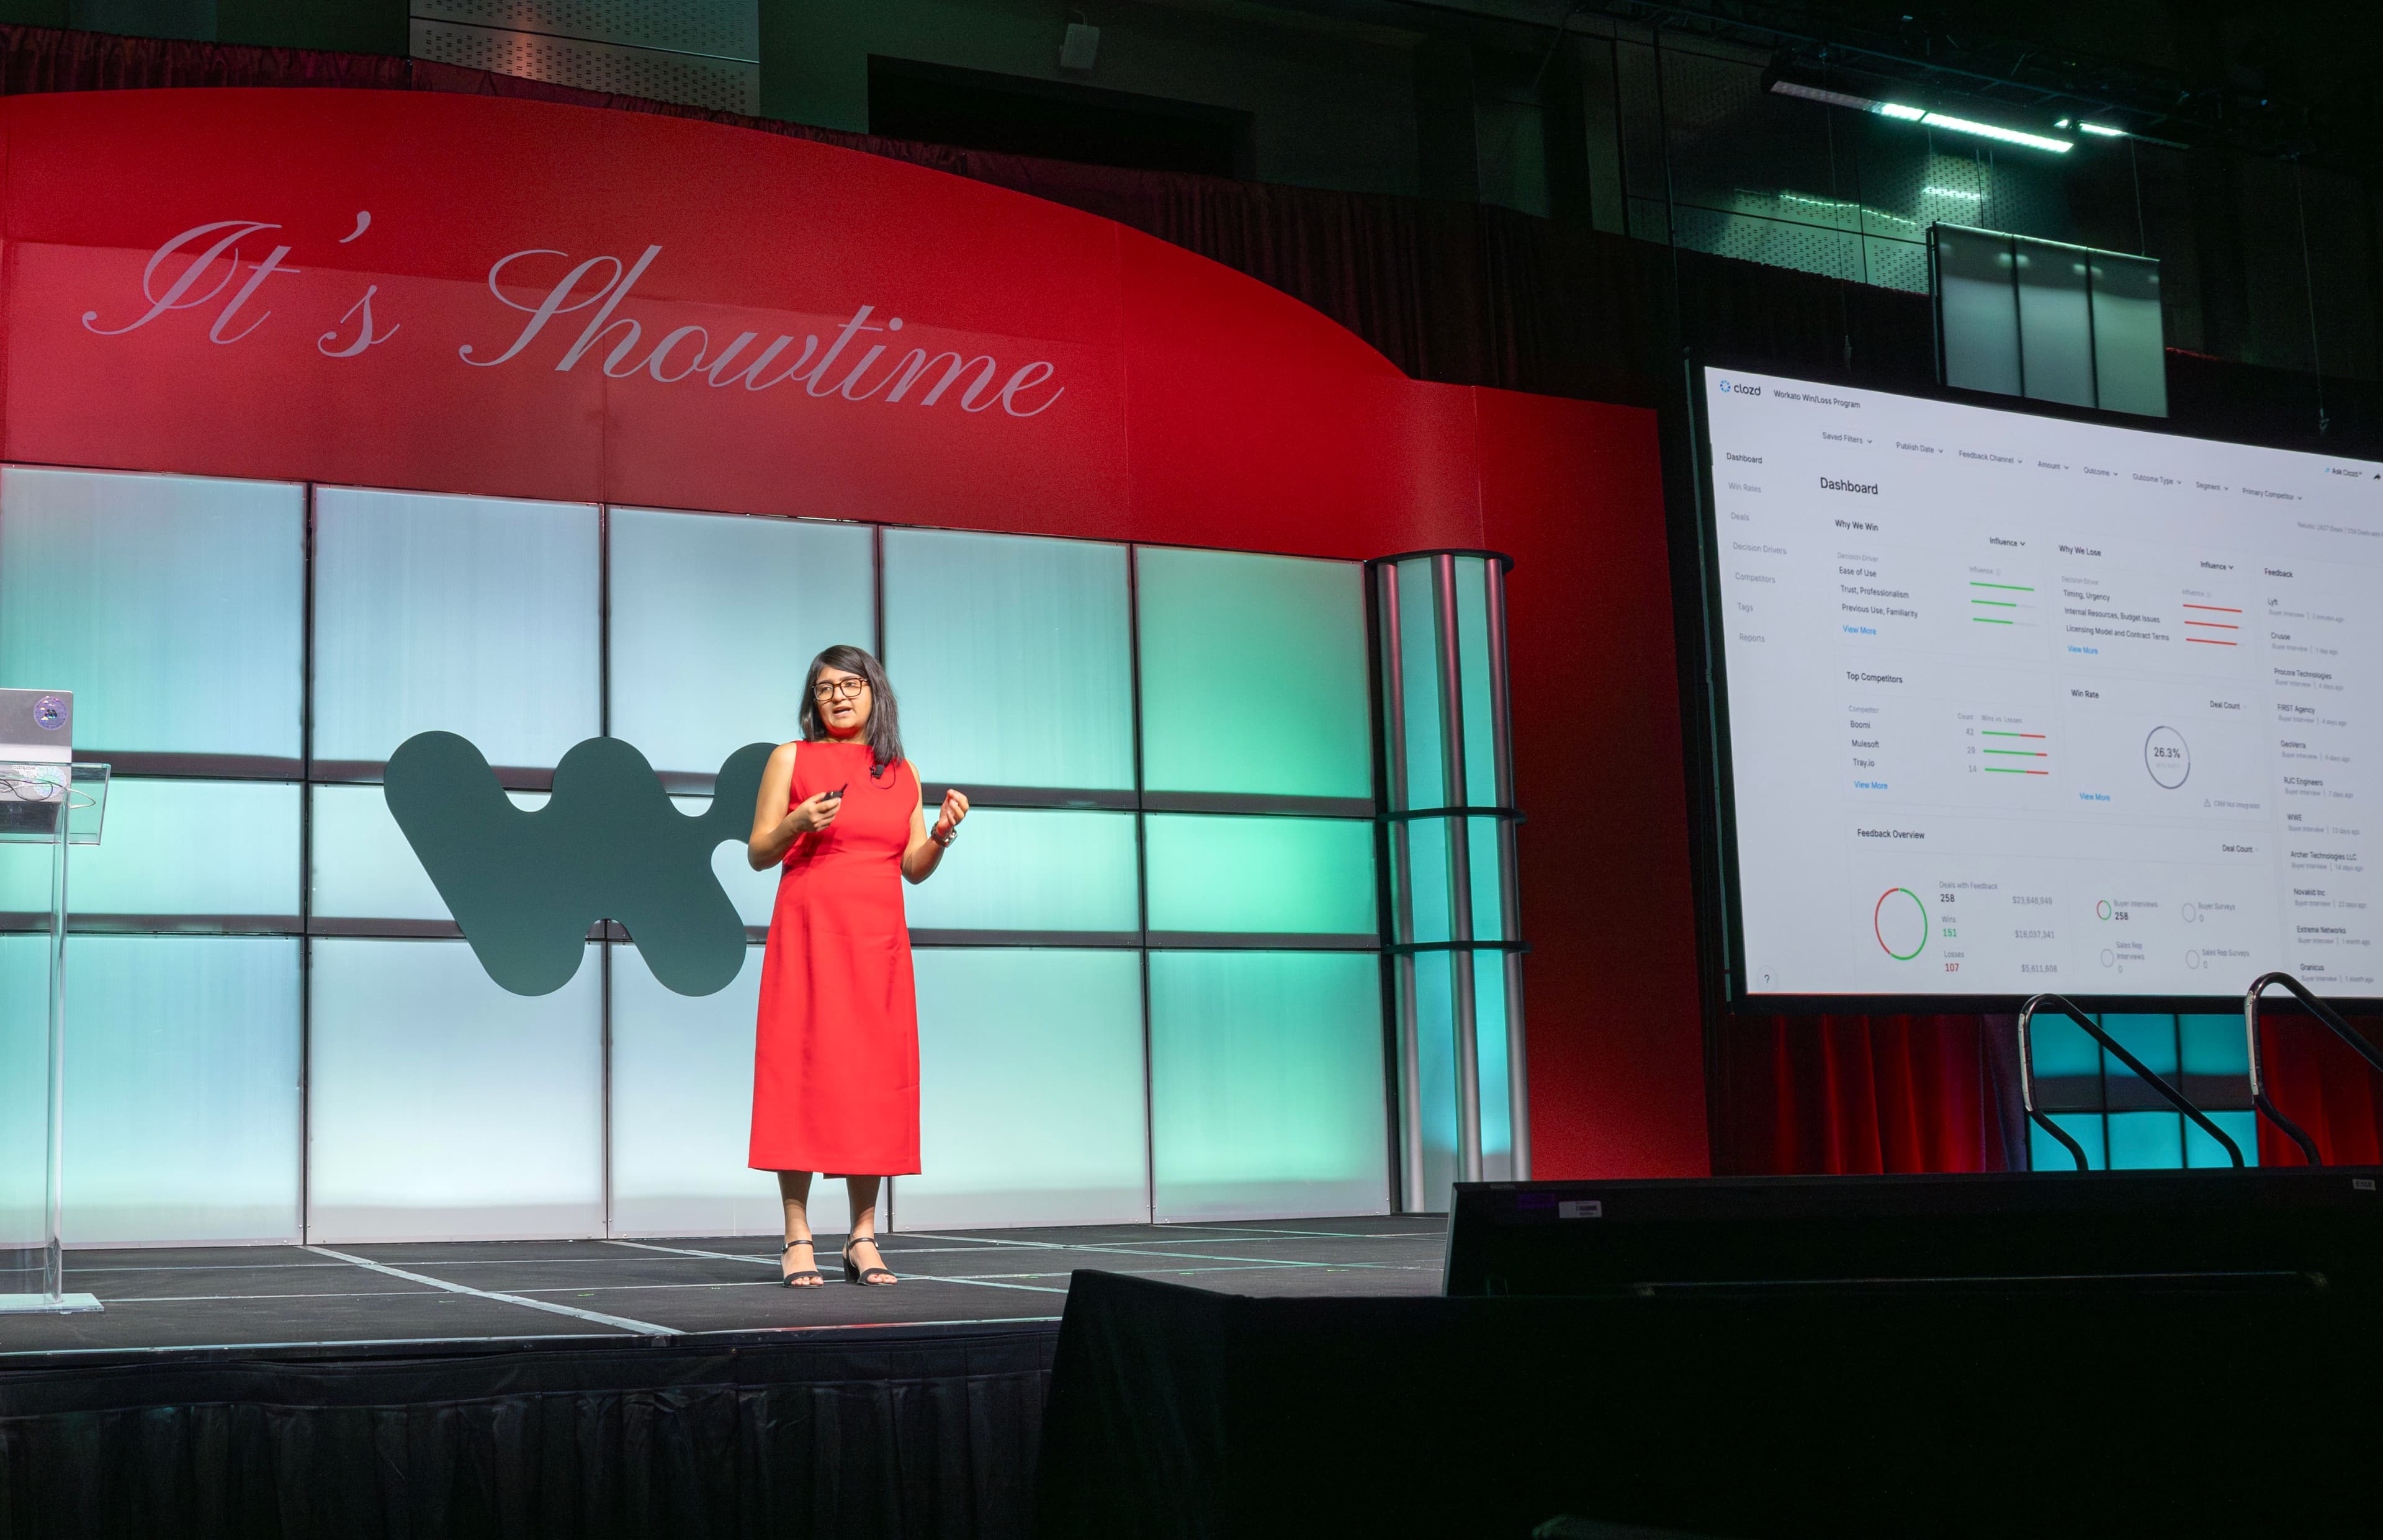2383x1540 pixels.
Task: Open Deals in the sidebar
Action: click(x=1740, y=517)
